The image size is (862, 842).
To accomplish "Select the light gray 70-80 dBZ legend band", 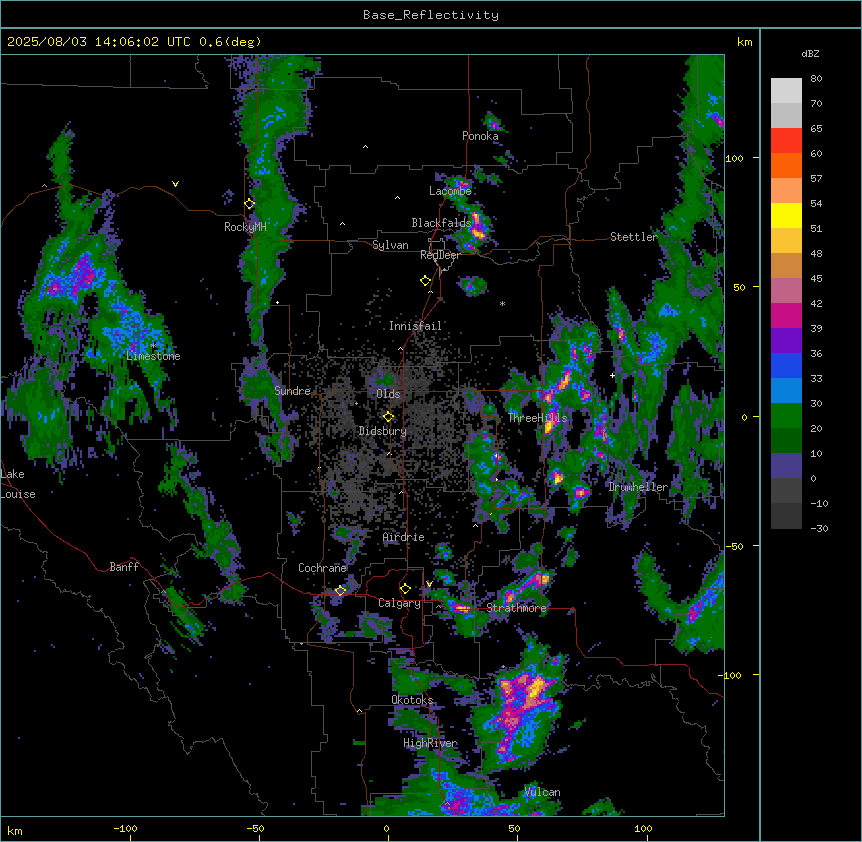I will 786,91.
